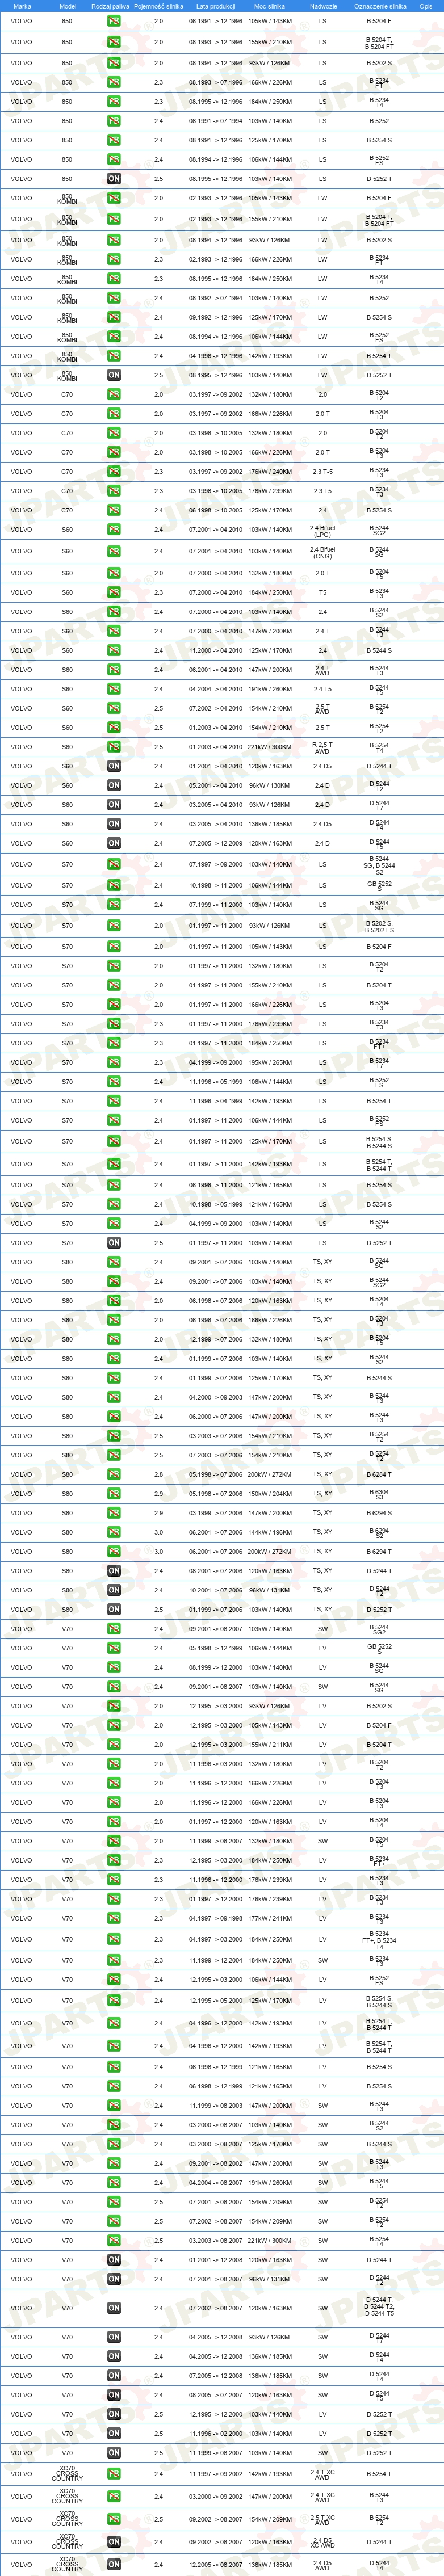This screenshot has height=2576, width=444.
Task: Click the R 2.5 T AWD body cell
Action: coord(323,747)
